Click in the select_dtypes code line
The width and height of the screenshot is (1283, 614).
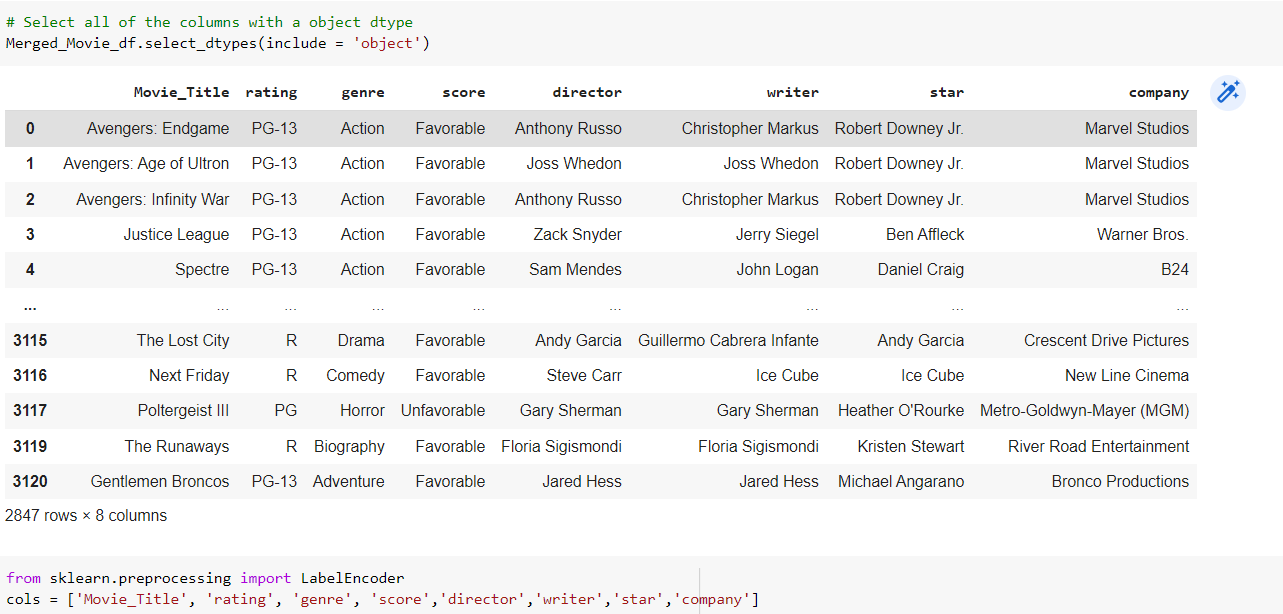[x=218, y=43]
